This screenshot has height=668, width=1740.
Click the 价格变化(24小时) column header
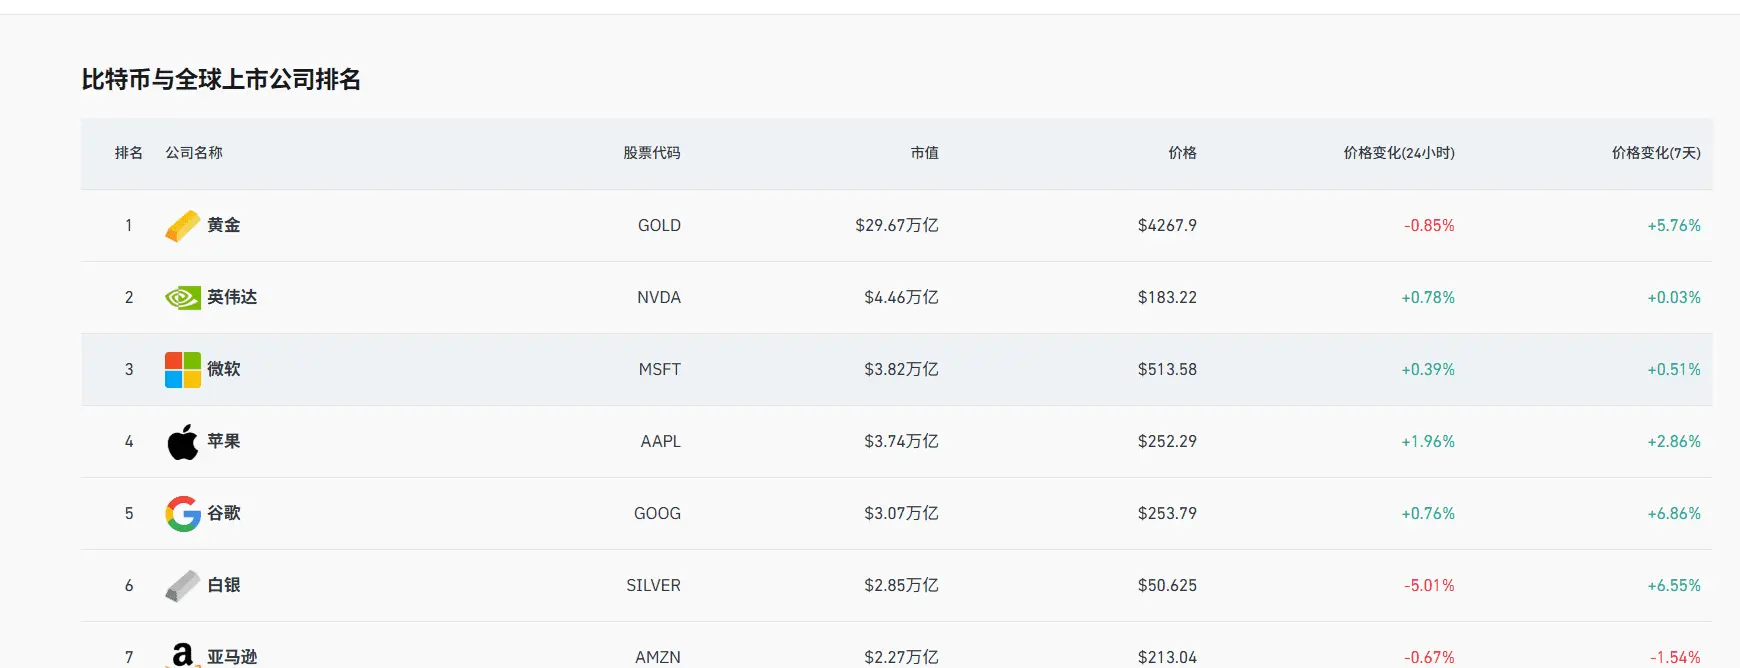coord(1399,153)
